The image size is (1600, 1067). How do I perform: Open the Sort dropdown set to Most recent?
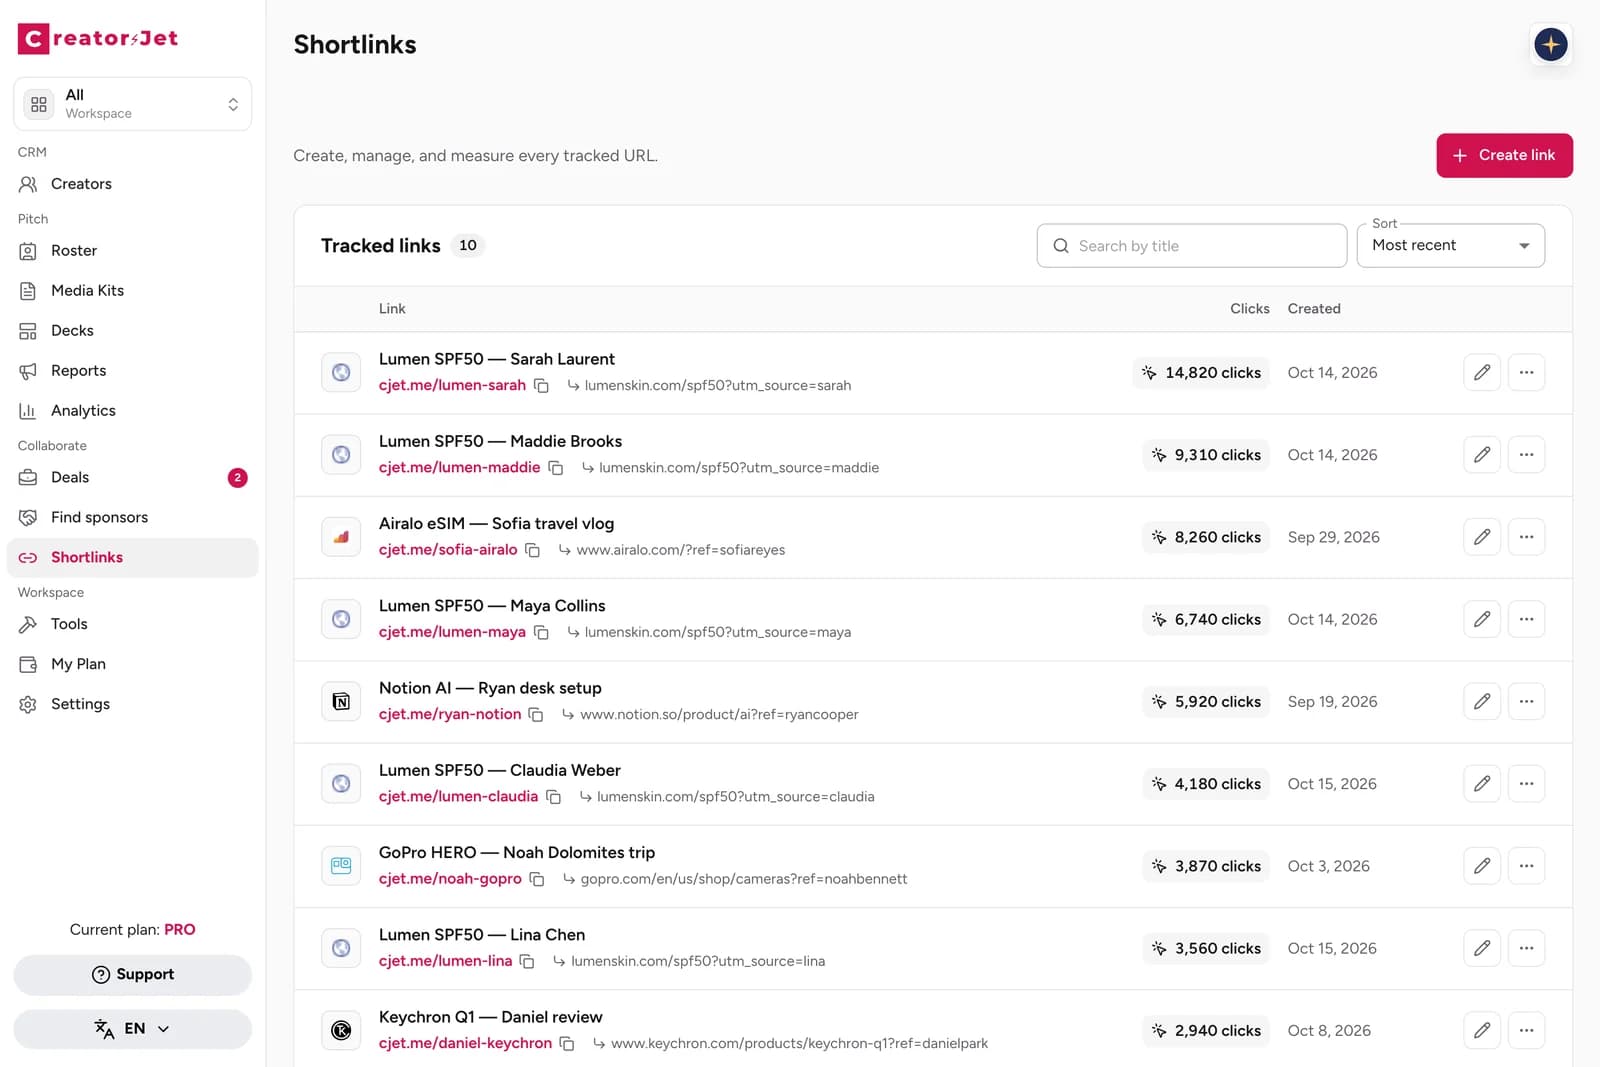[x=1450, y=246]
